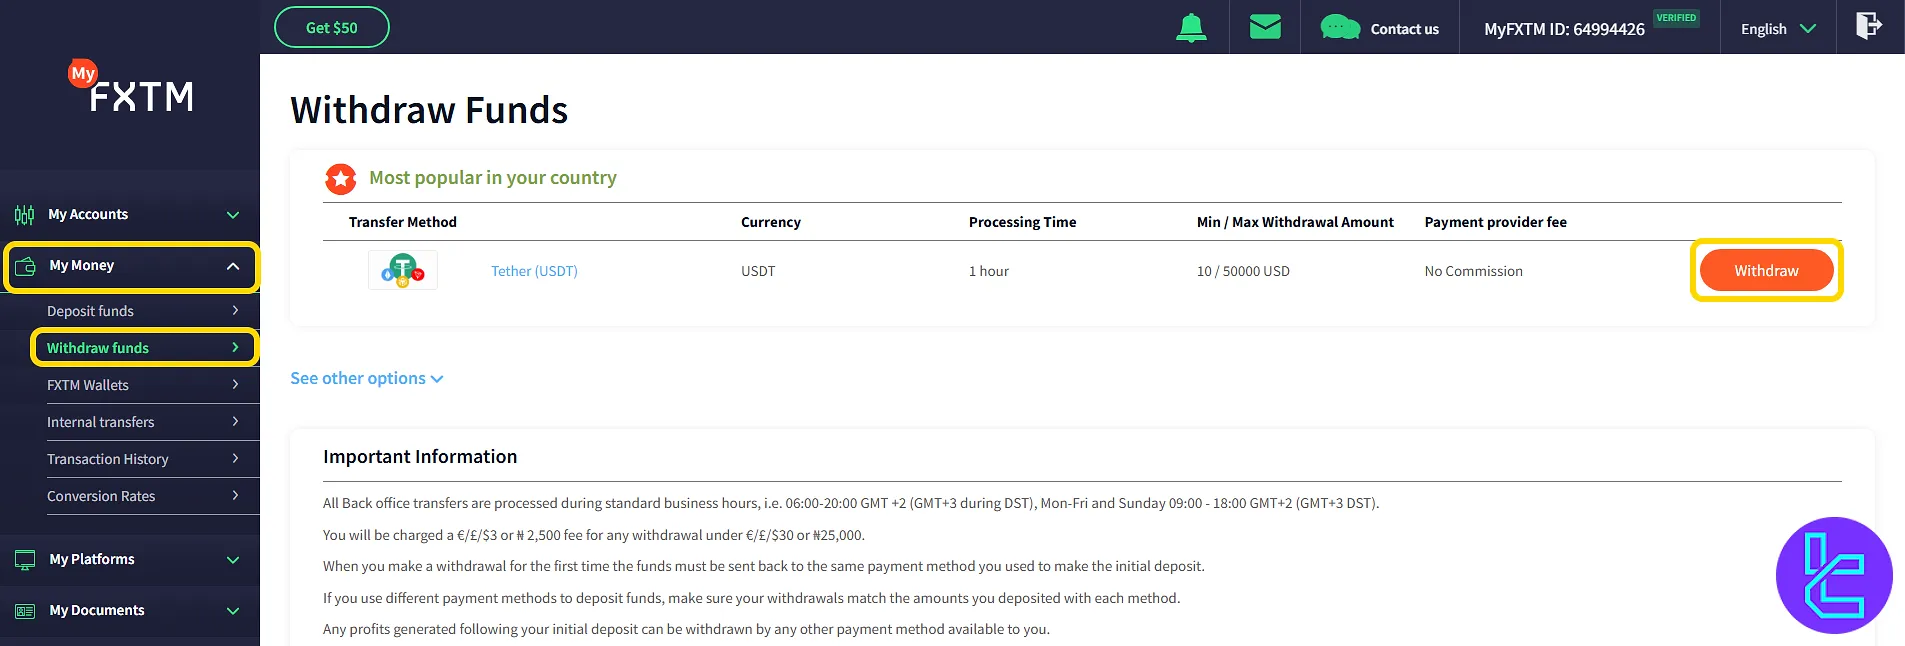The width and height of the screenshot is (1905, 646).
Task: Click the Withdraw funds arrow chevron
Action: click(x=235, y=348)
